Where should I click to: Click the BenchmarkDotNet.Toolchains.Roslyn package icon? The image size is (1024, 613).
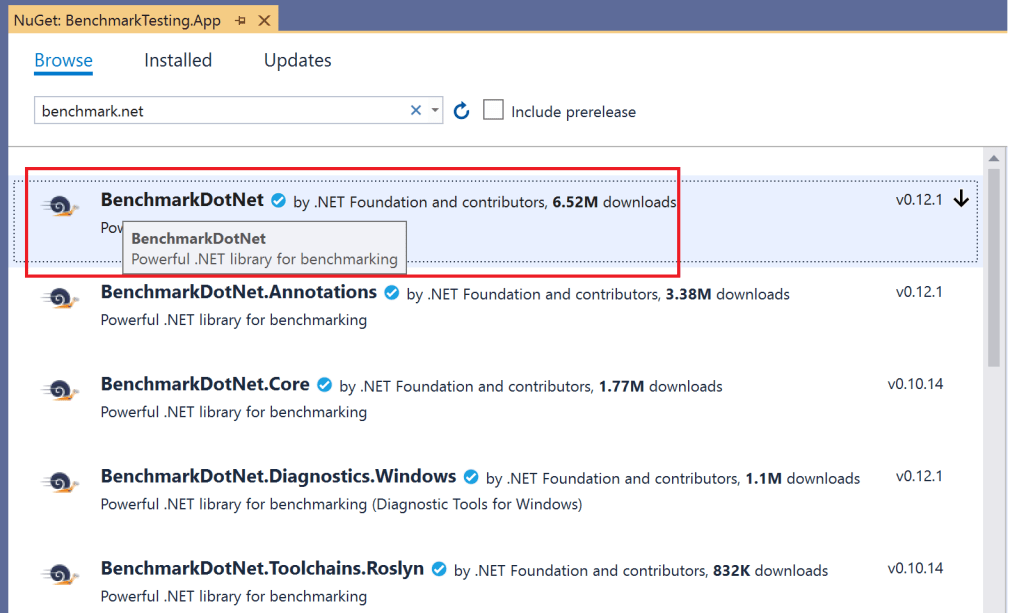point(60,575)
